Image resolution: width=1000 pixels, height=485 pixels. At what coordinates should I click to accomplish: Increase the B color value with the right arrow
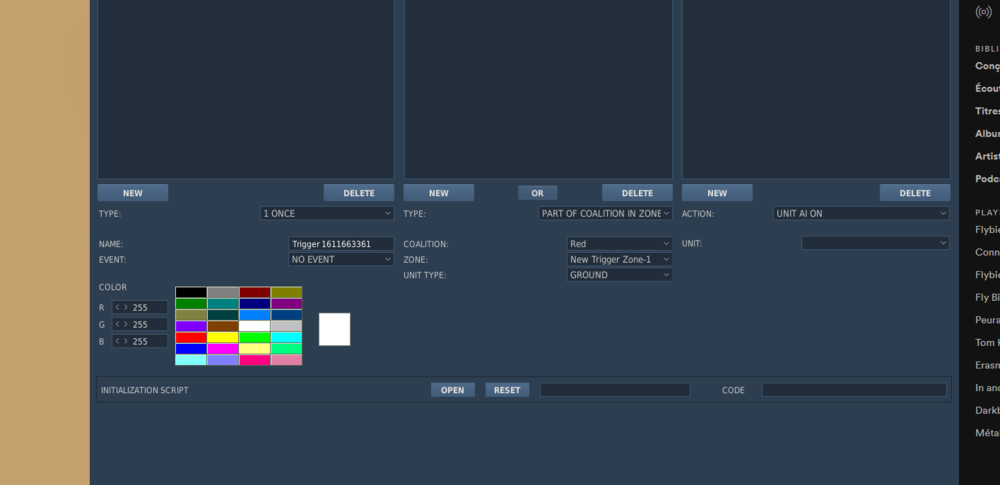126,341
